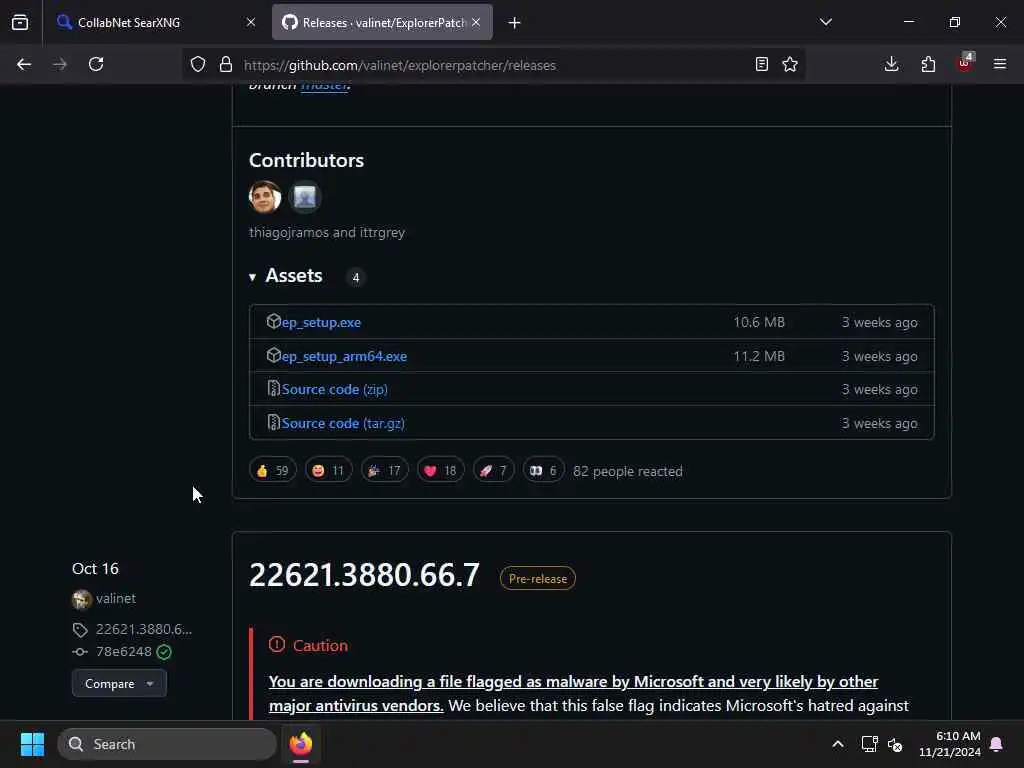Click the commit icon beside 78e6248
Image resolution: width=1024 pixels, height=768 pixels.
[80, 652]
